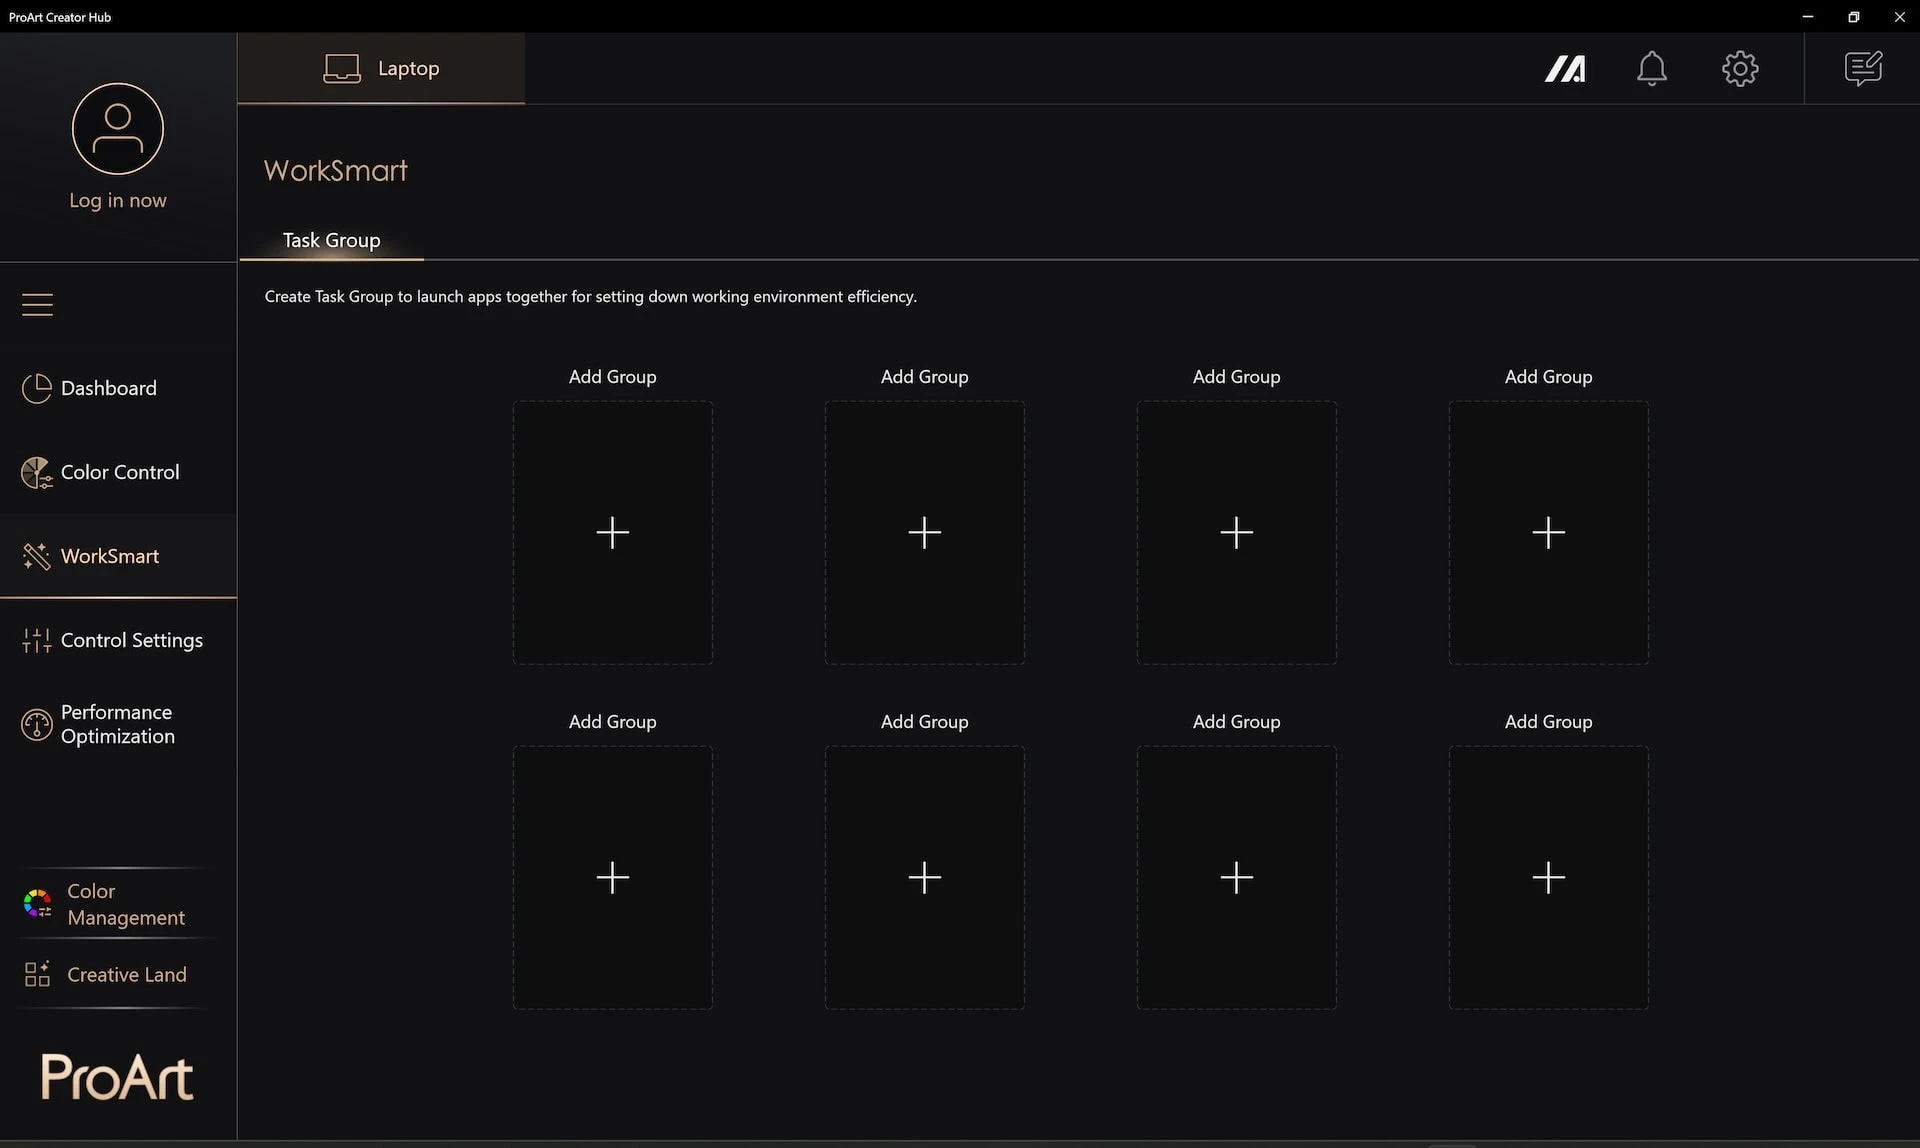Screen dimensions: 1920x1148
Task: Click the ProArt logo at sidebar bottom
Action: click(x=117, y=1077)
